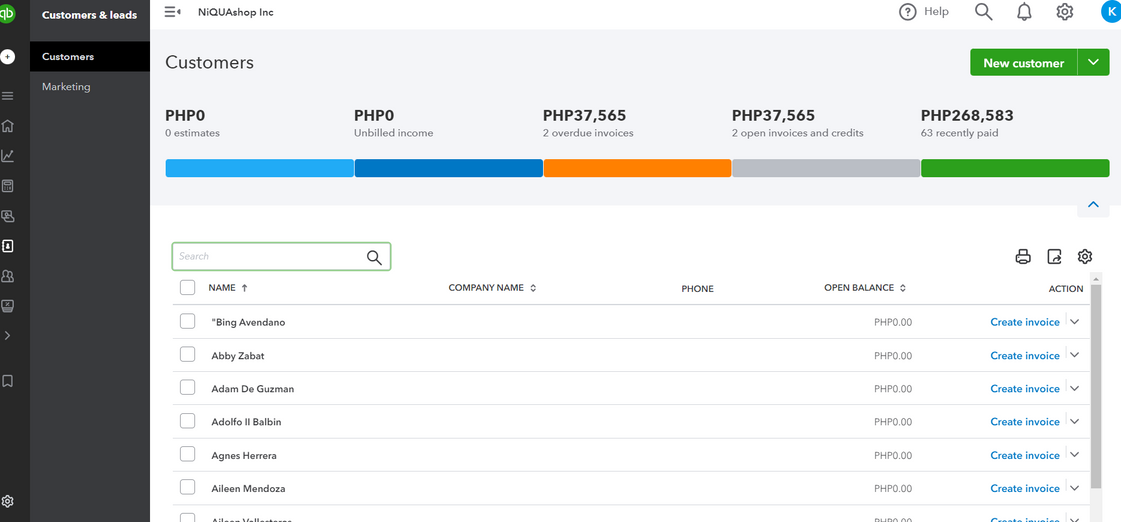Print the customer list
The height and width of the screenshot is (522, 1121).
coord(1023,257)
